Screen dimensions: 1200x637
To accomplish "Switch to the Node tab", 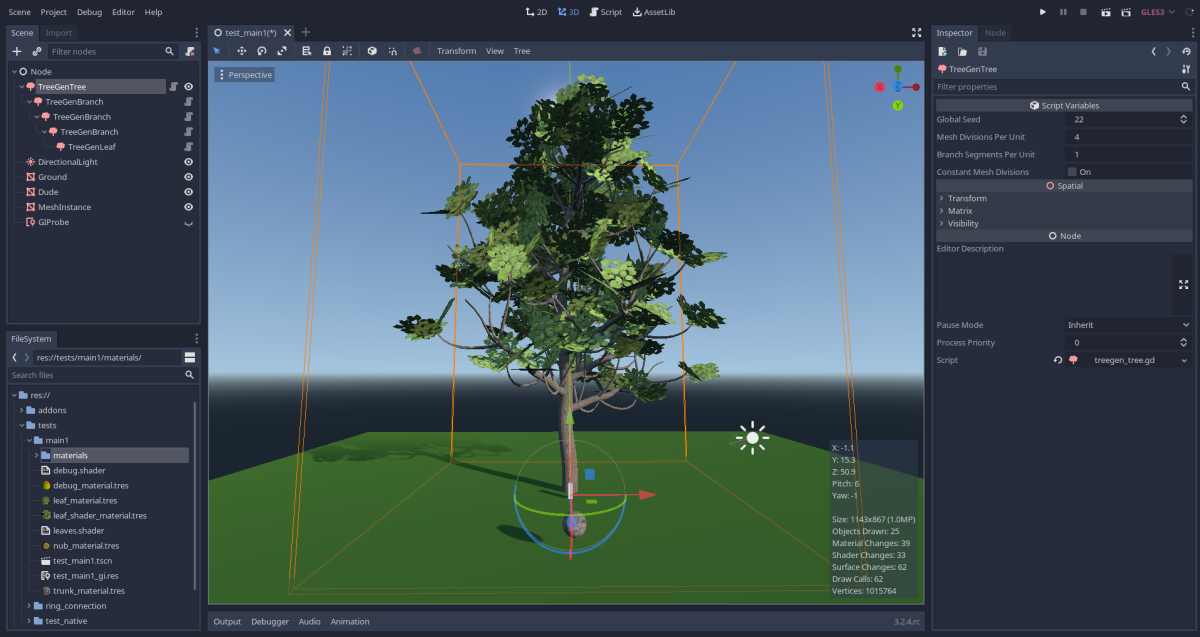I will click(995, 33).
